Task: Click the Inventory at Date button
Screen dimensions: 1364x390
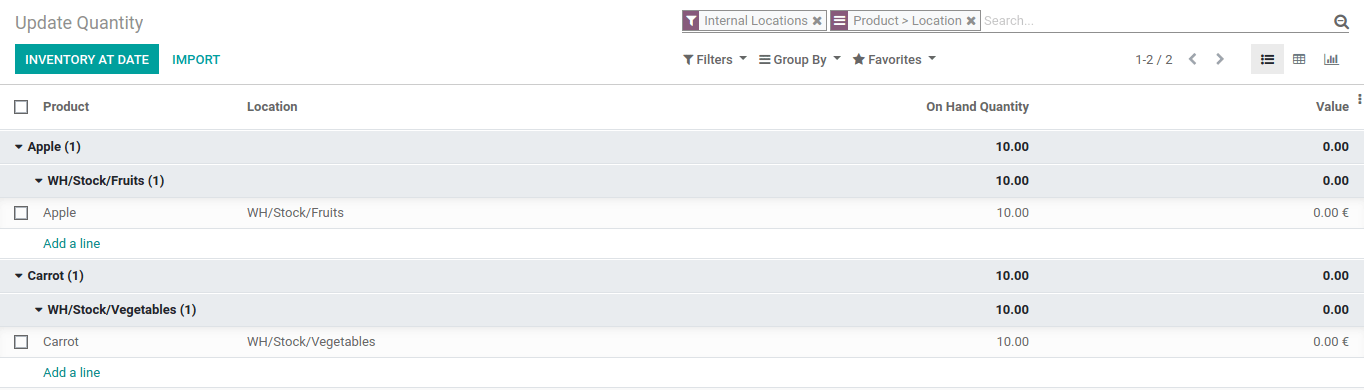Action: 87,59
